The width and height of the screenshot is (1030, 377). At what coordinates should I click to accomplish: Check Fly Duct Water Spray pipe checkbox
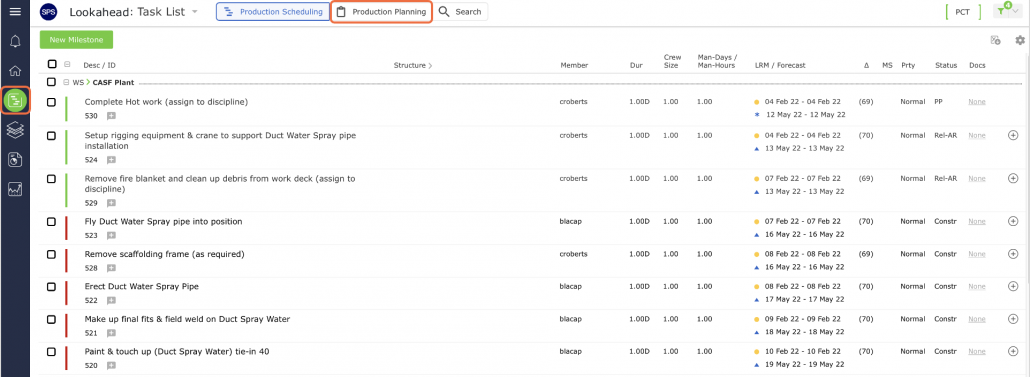tap(52, 222)
